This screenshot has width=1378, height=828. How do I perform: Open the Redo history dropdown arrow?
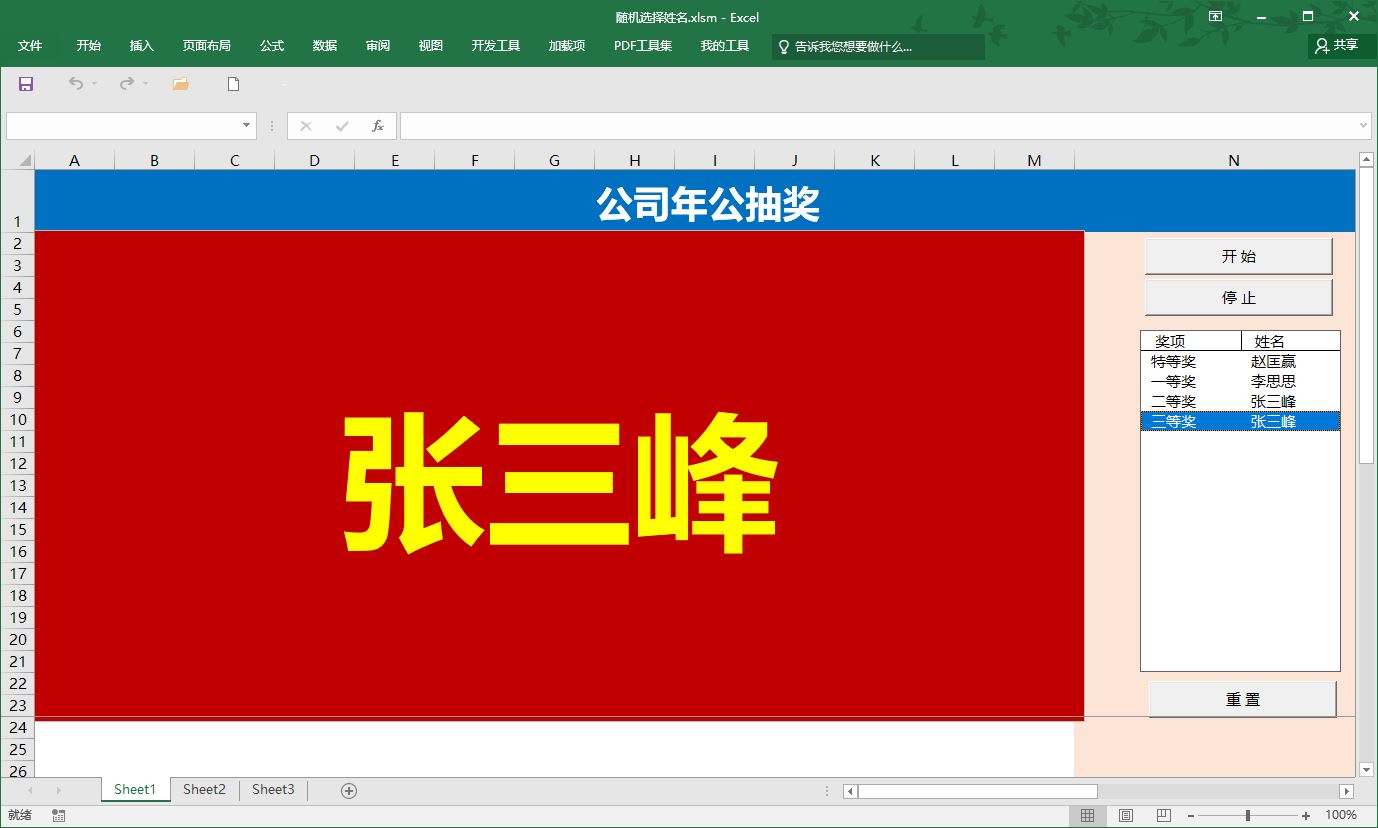[145, 84]
